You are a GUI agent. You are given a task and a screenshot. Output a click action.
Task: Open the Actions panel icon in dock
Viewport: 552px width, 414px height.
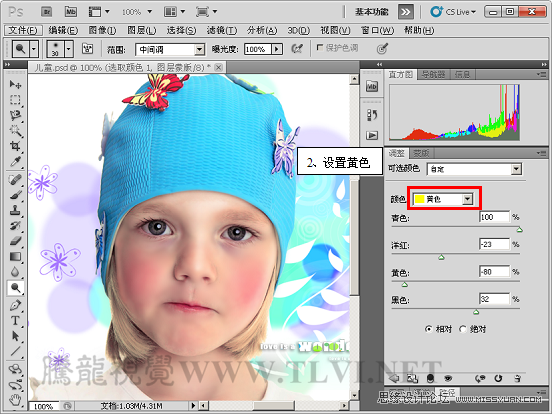[372, 135]
